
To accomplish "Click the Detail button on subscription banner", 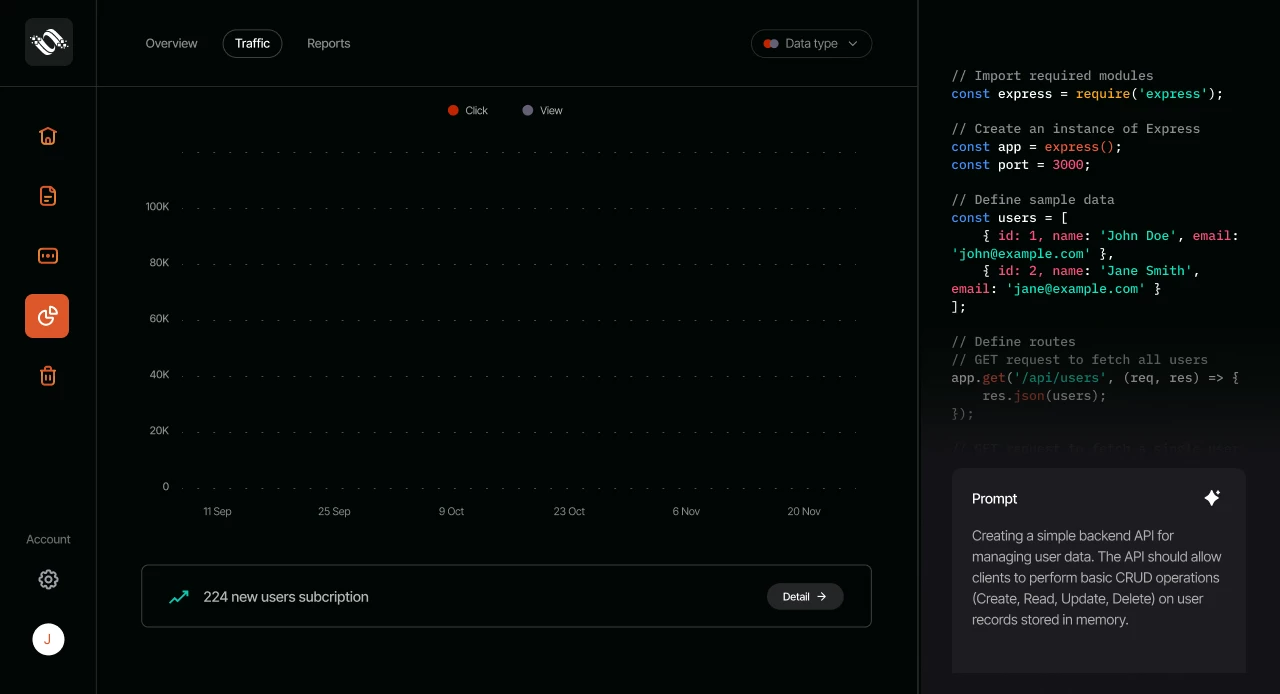I will pyautogui.click(x=805, y=596).
